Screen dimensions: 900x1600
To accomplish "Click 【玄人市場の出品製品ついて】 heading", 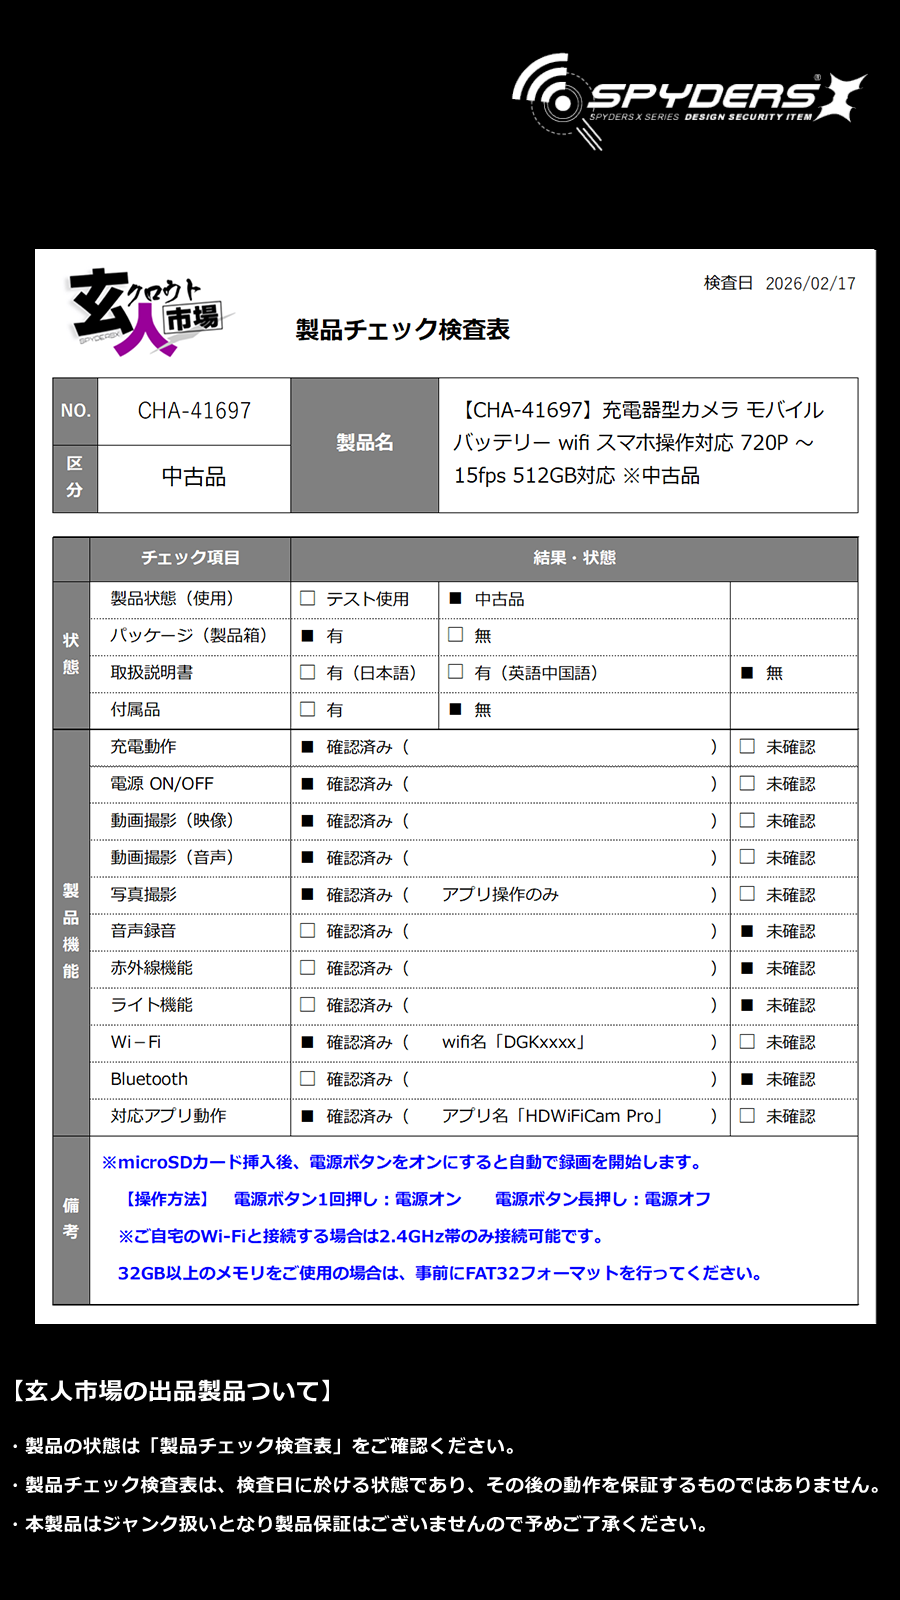I will pyautogui.click(x=172, y=1391).
